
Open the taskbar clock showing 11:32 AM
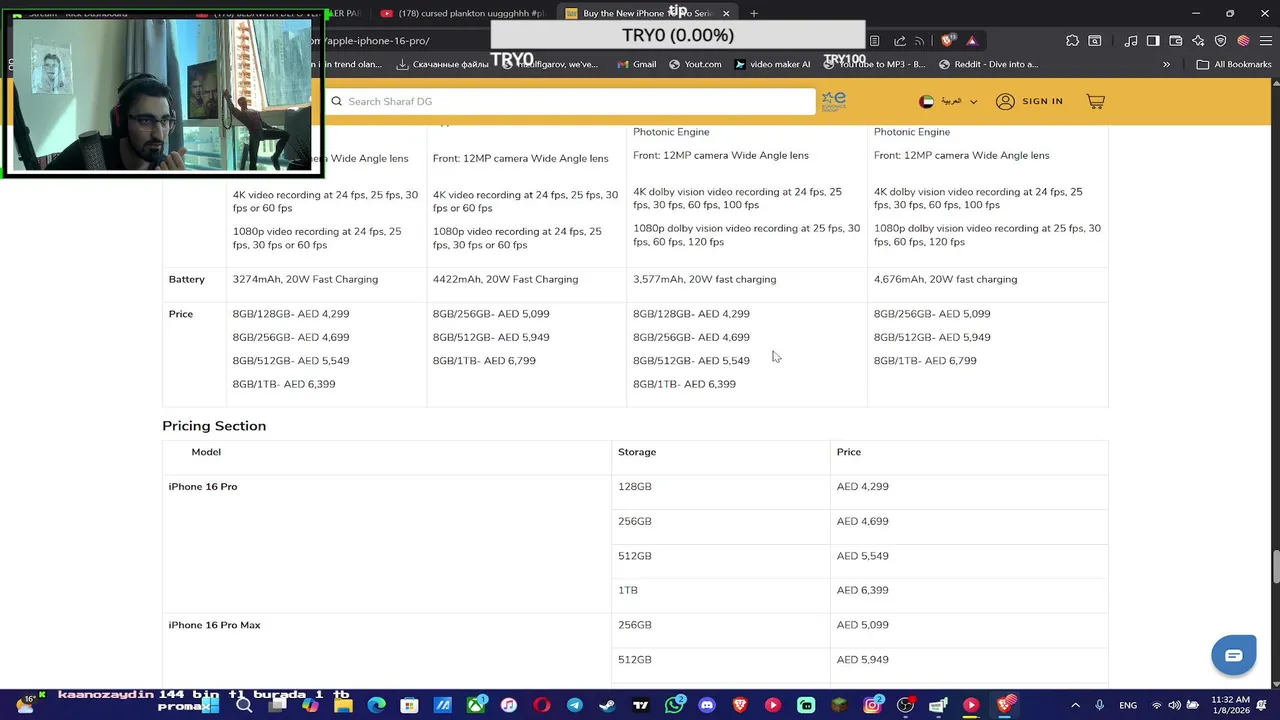click(x=1230, y=705)
